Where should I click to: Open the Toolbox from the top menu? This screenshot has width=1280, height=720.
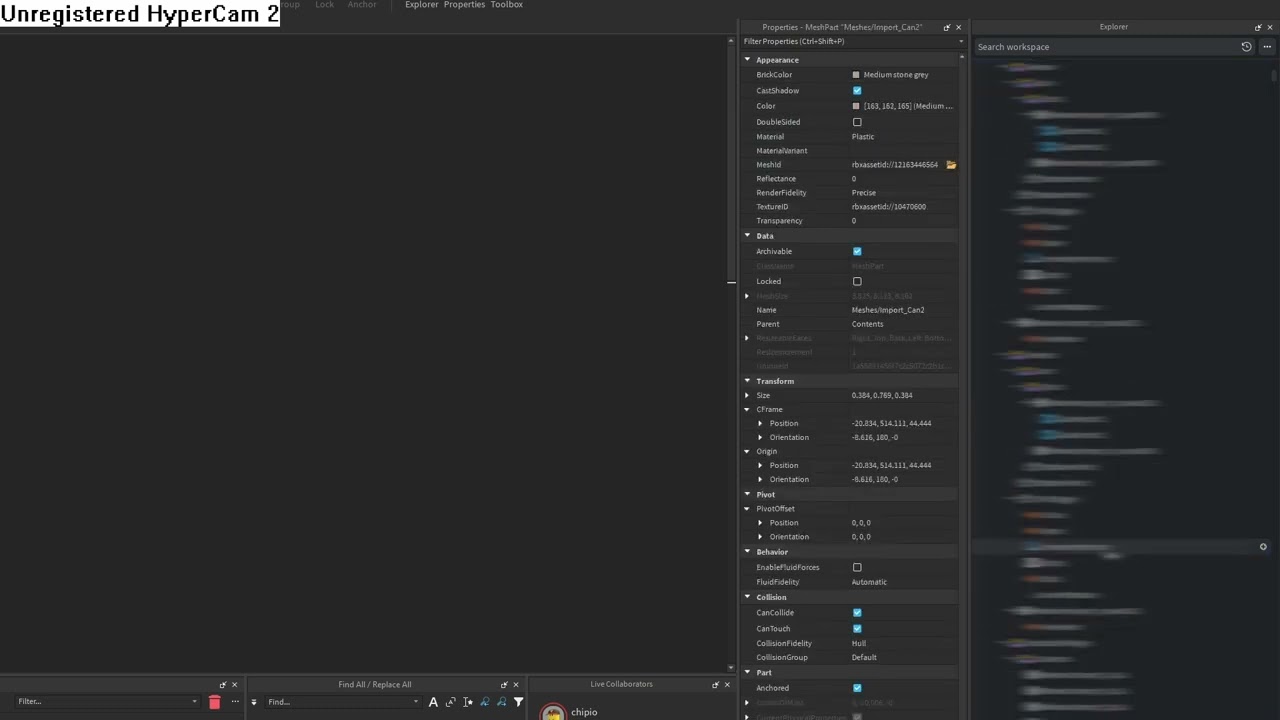[506, 4]
